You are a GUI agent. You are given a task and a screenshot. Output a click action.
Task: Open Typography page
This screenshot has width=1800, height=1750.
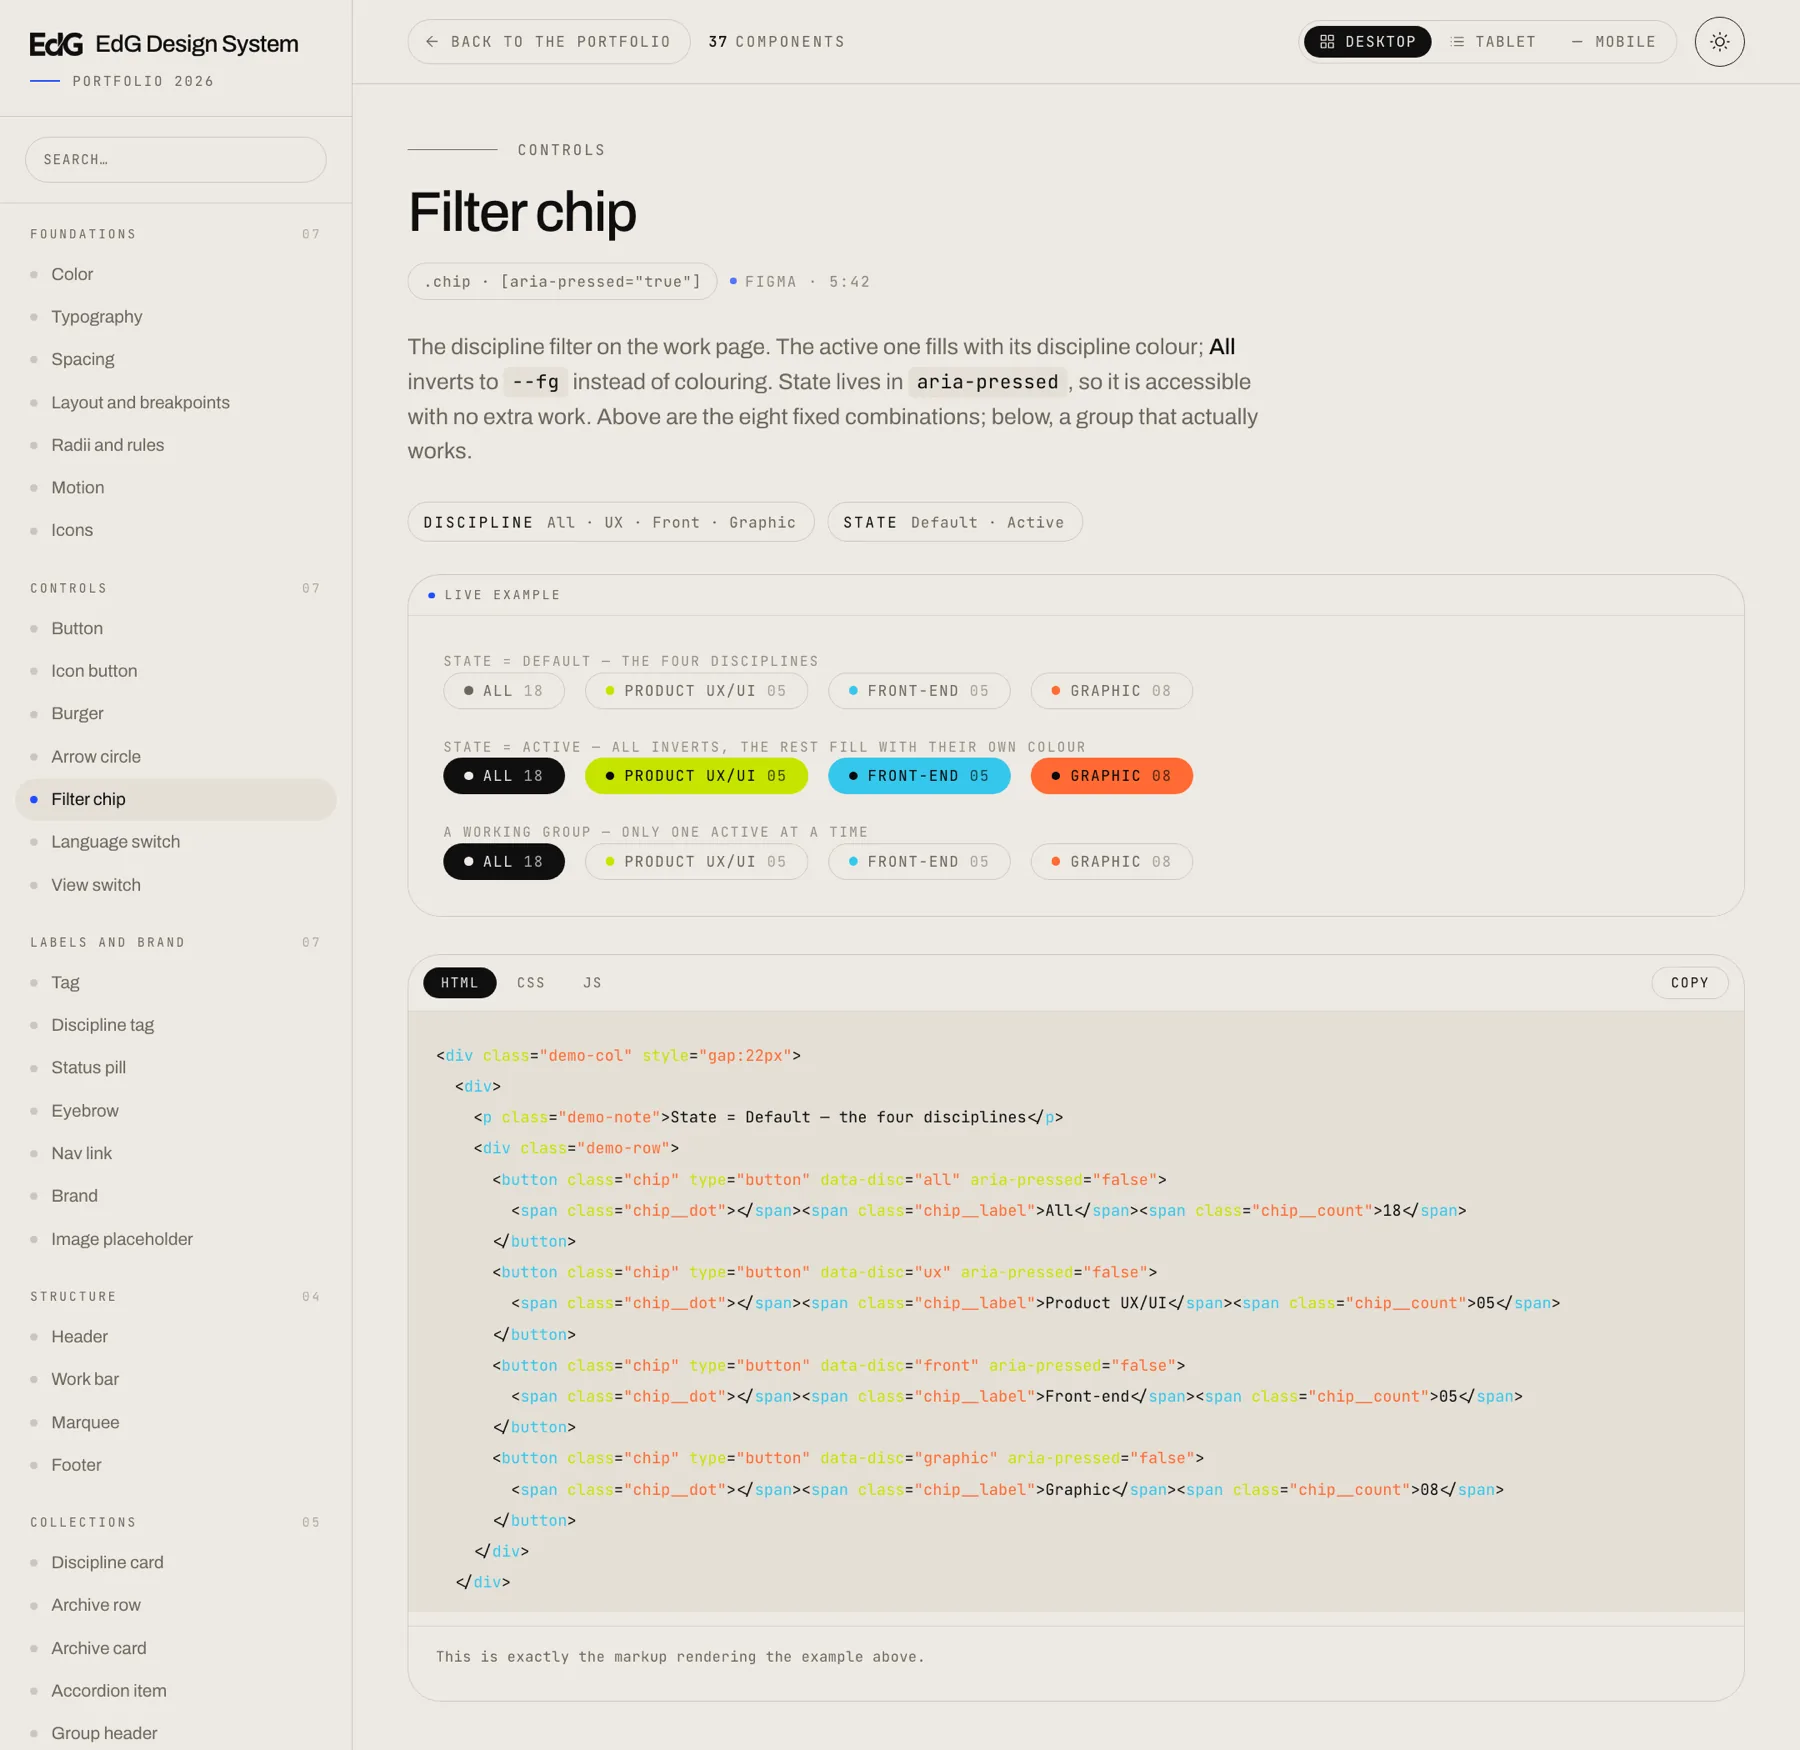point(176,317)
